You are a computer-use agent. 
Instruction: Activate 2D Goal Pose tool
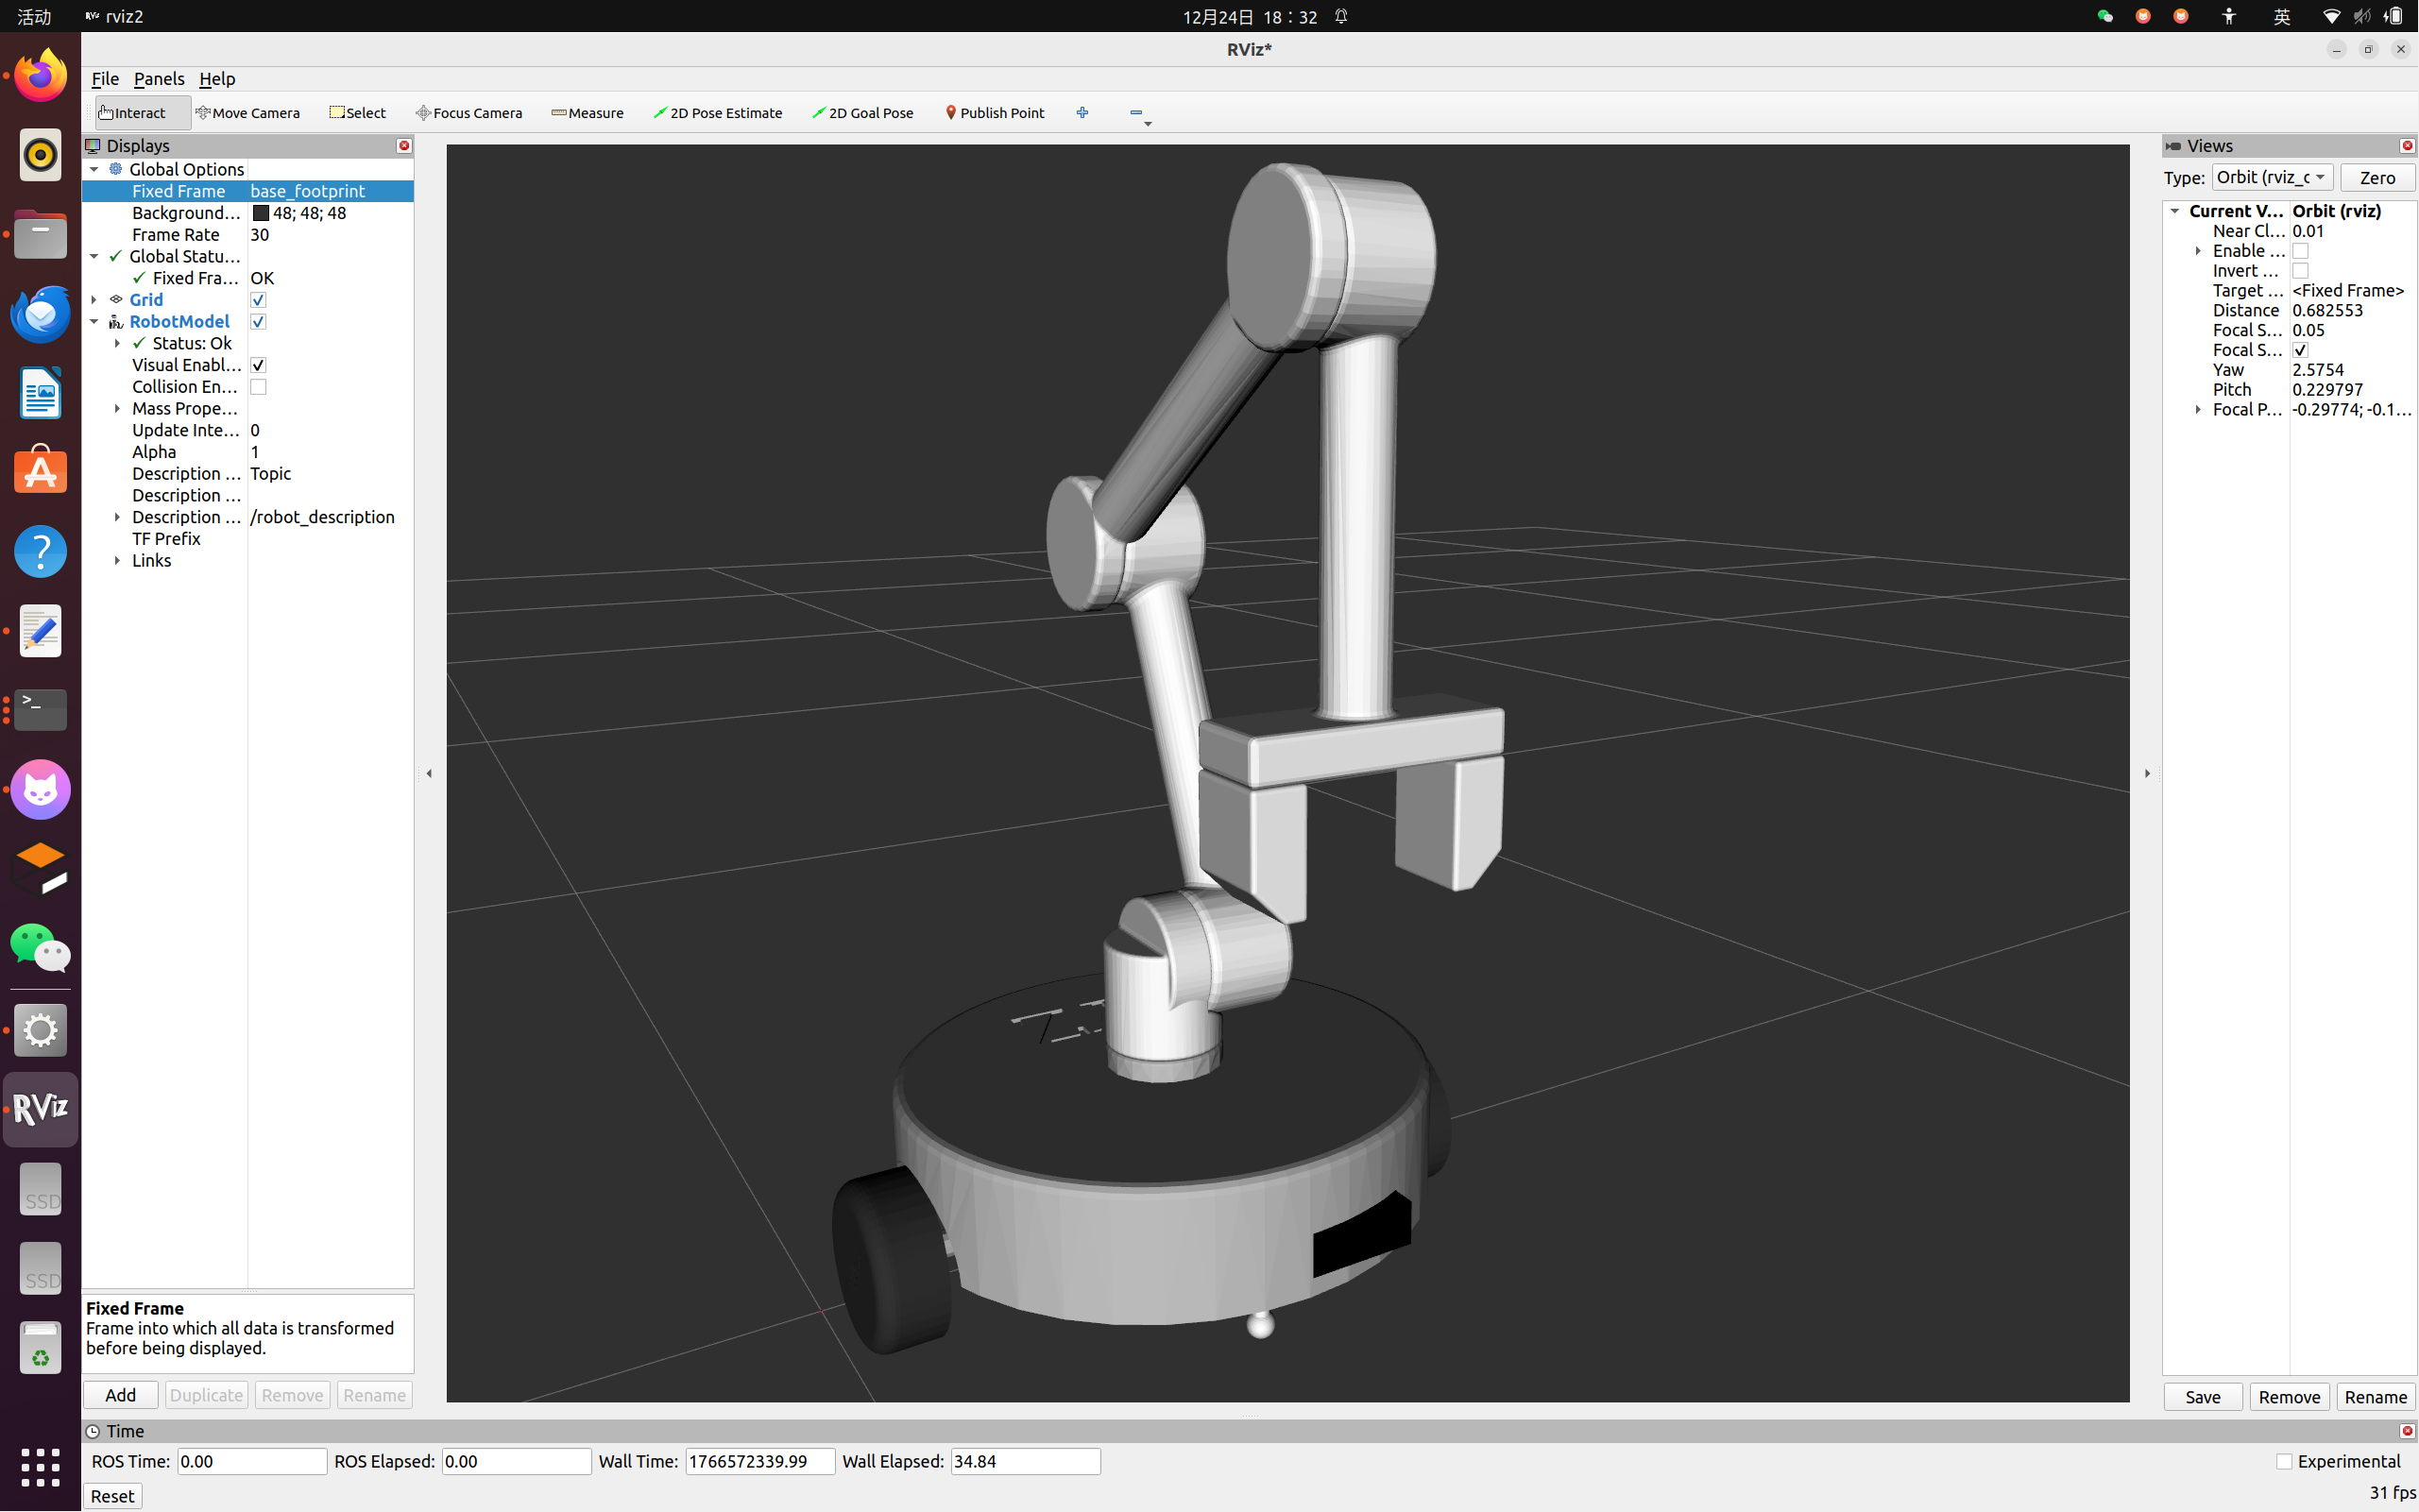[x=863, y=113]
